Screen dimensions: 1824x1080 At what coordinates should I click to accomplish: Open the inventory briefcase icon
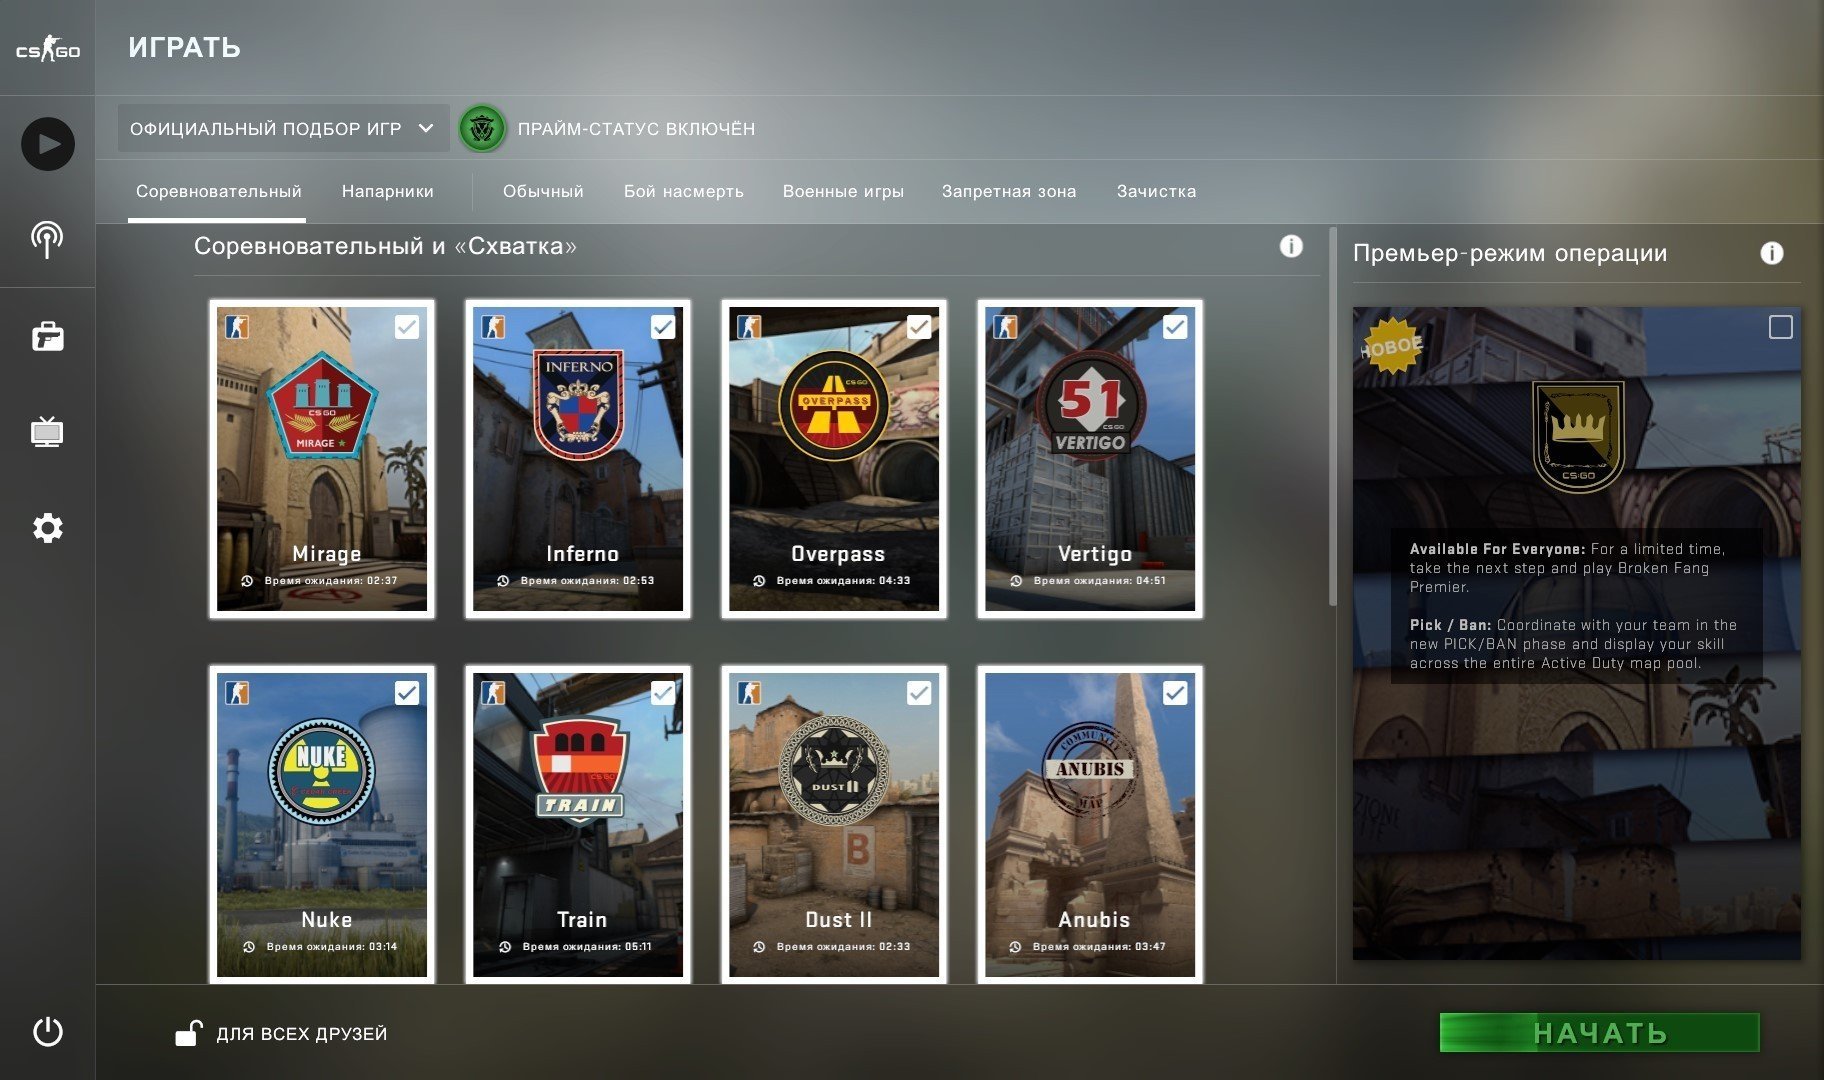pyautogui.click(x=48, y=336)
